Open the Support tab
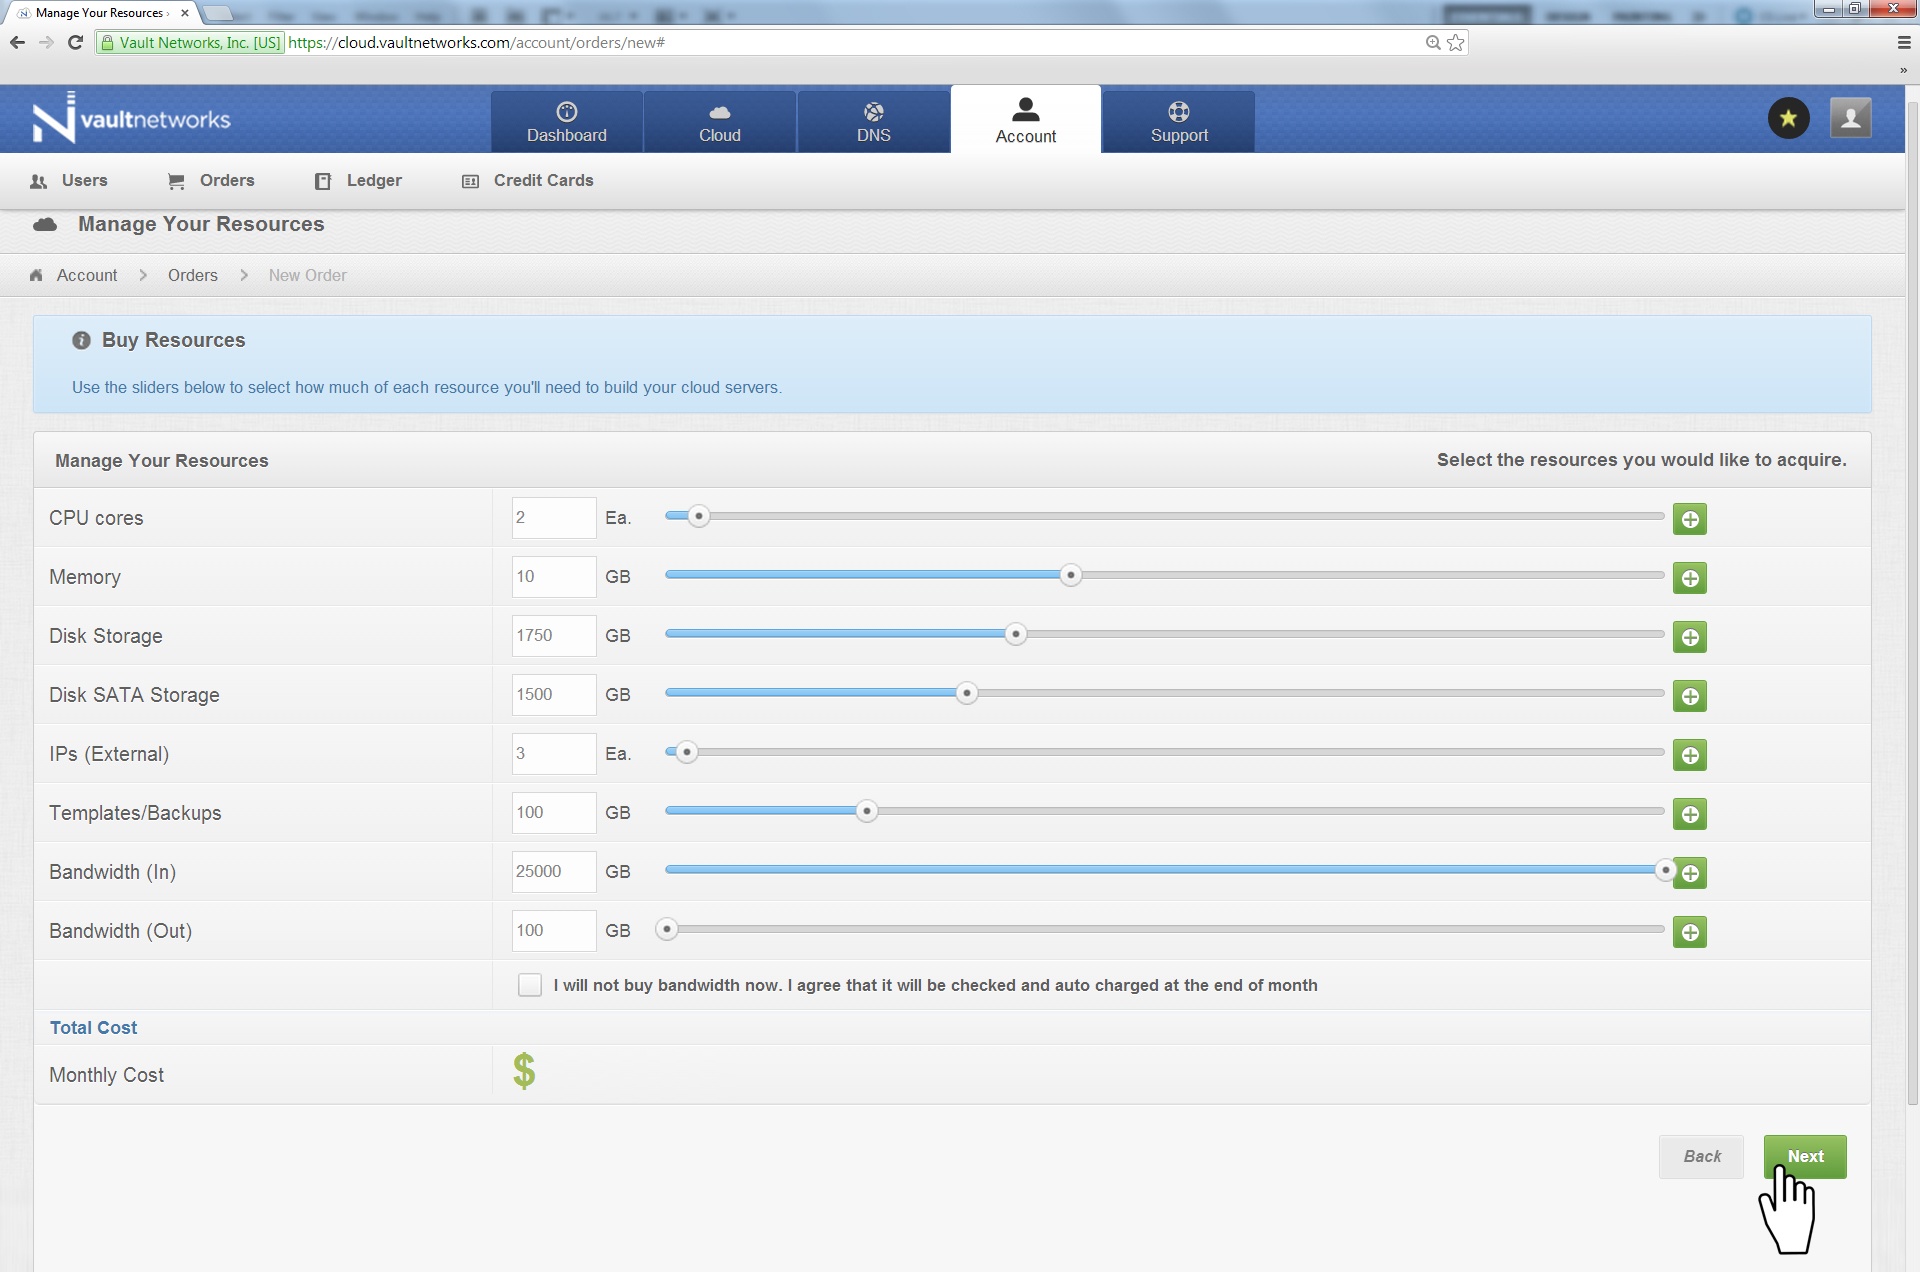The image size is (1920, 1272). (1178, 122)
